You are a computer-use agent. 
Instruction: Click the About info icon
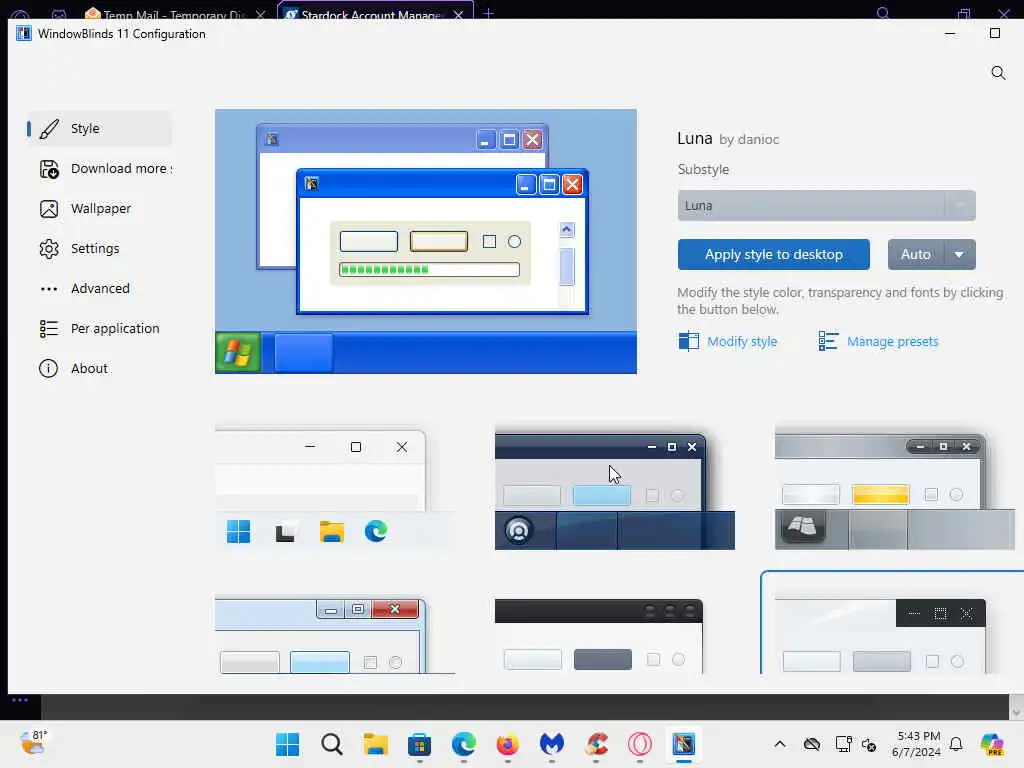(x=48, y=368)
